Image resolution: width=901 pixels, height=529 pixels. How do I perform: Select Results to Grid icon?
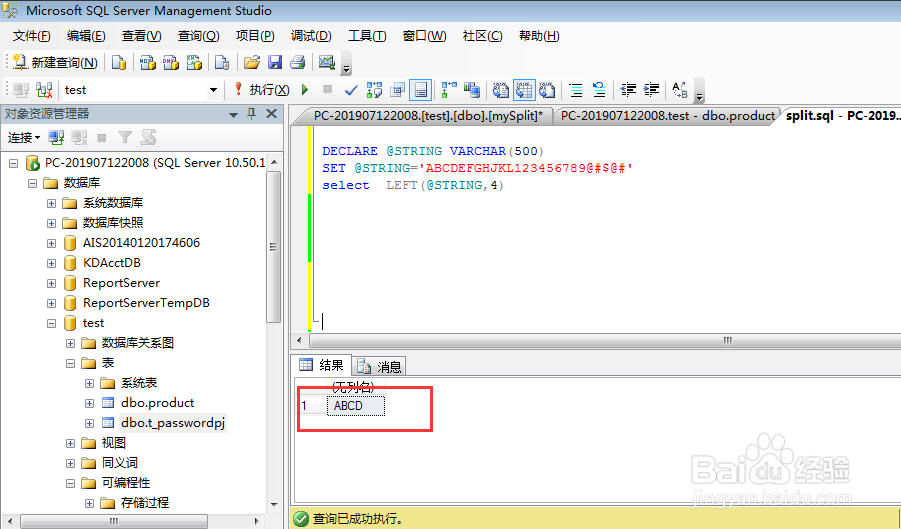524,90
